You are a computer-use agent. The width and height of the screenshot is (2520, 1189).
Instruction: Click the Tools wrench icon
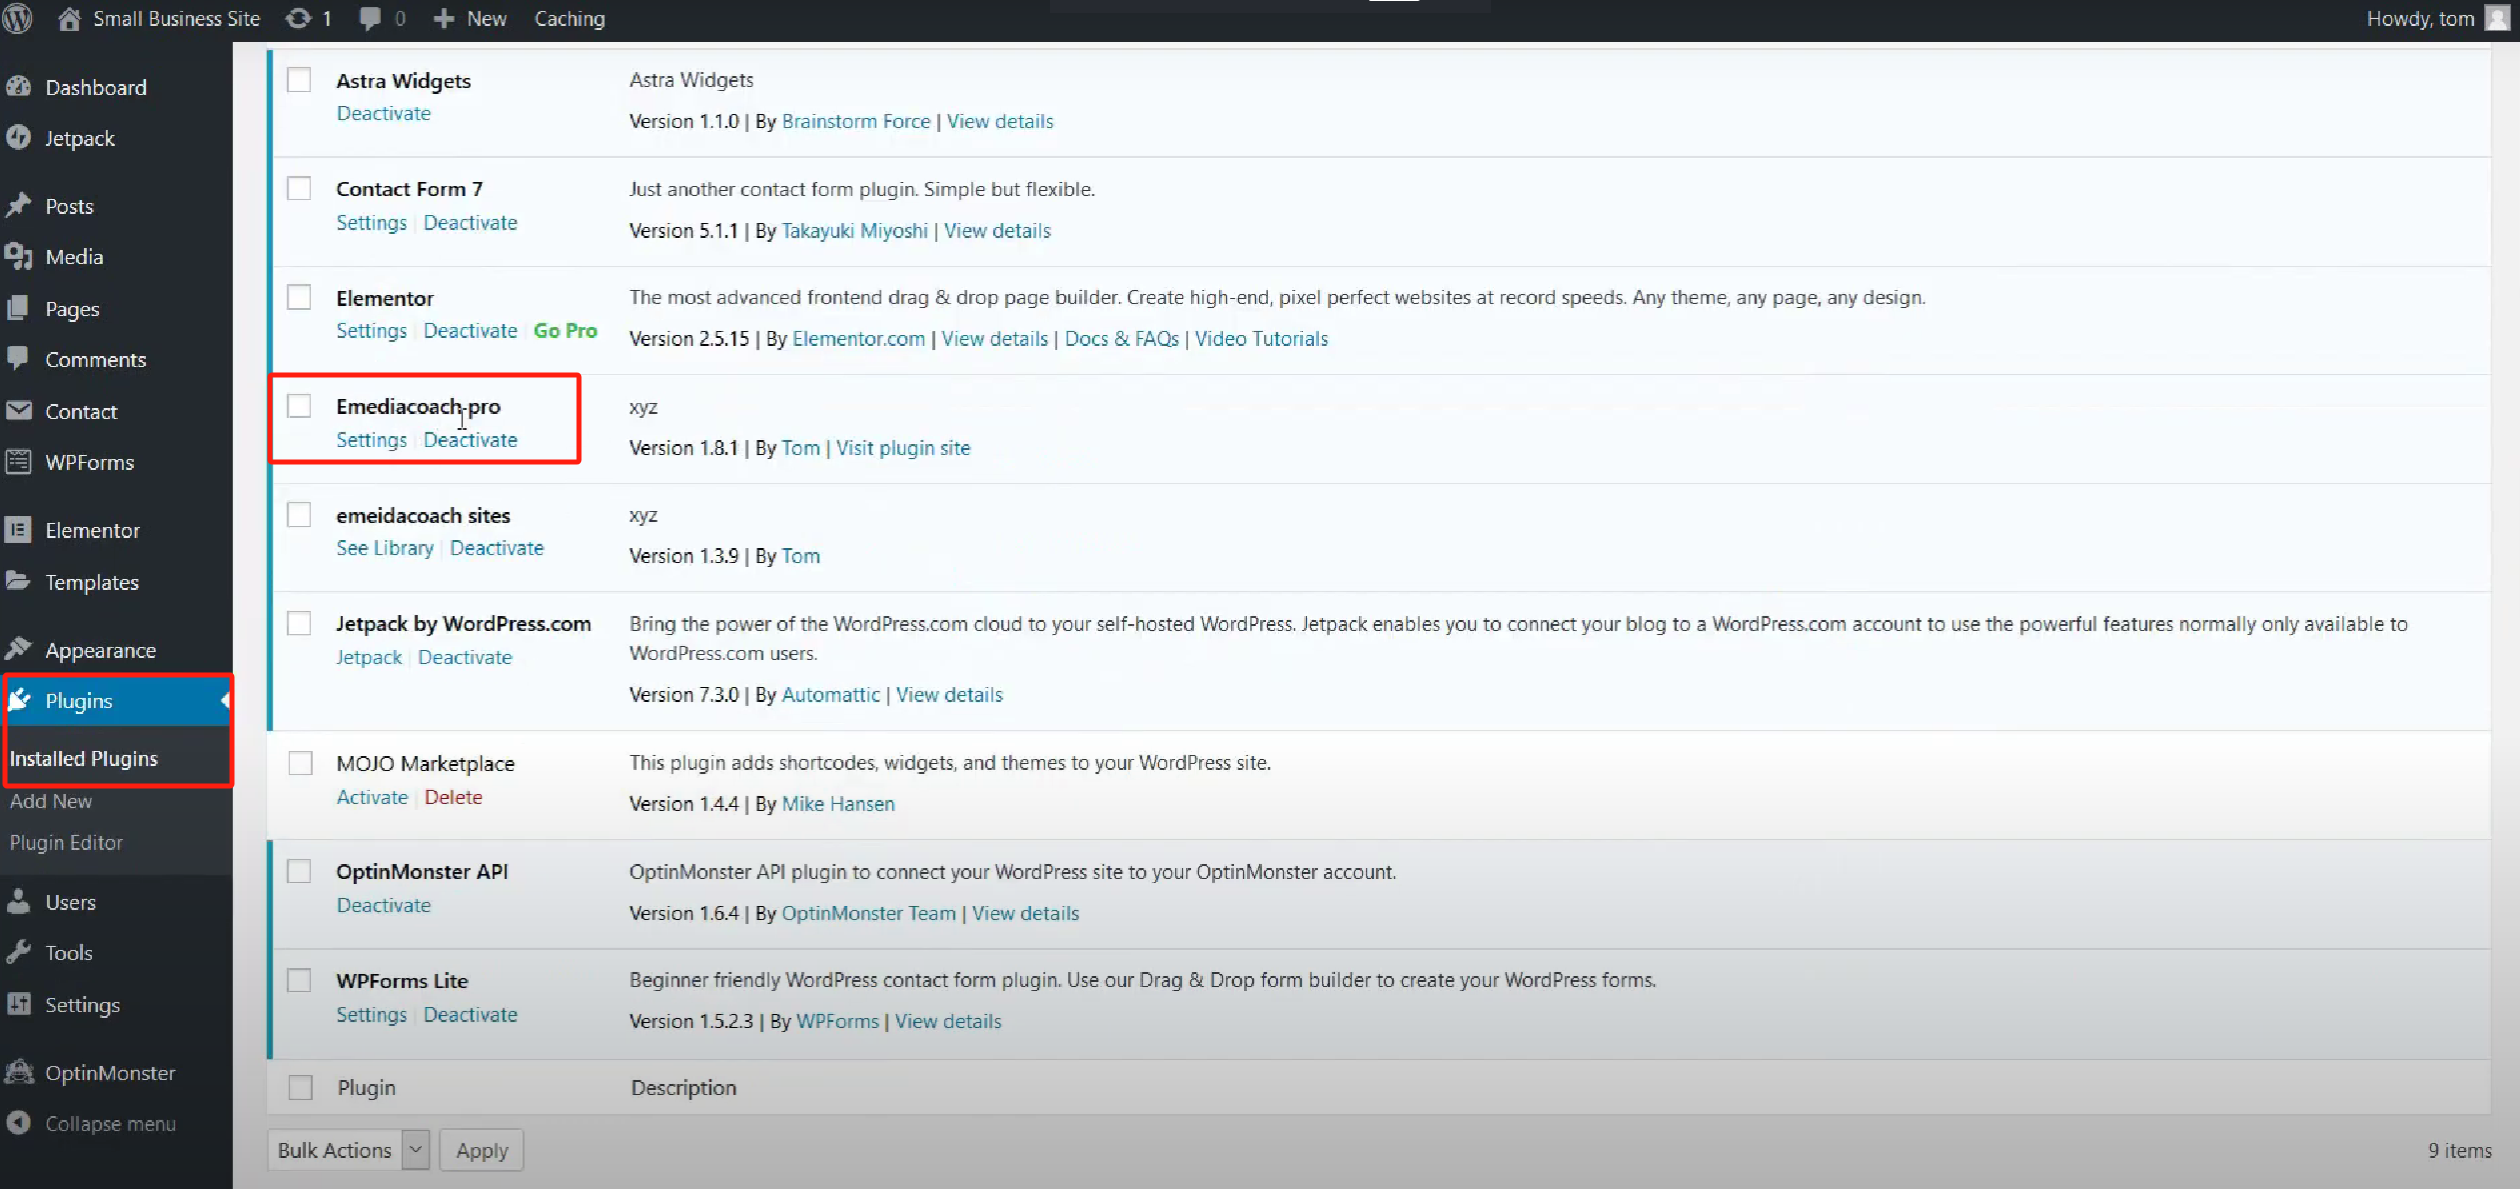pos(19,953)
